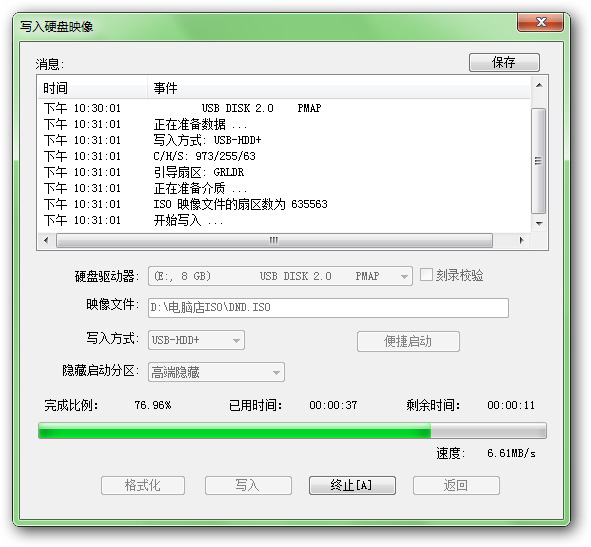
Task: Click the horizontal scrollbar thumb
Action: pos(274,240)
